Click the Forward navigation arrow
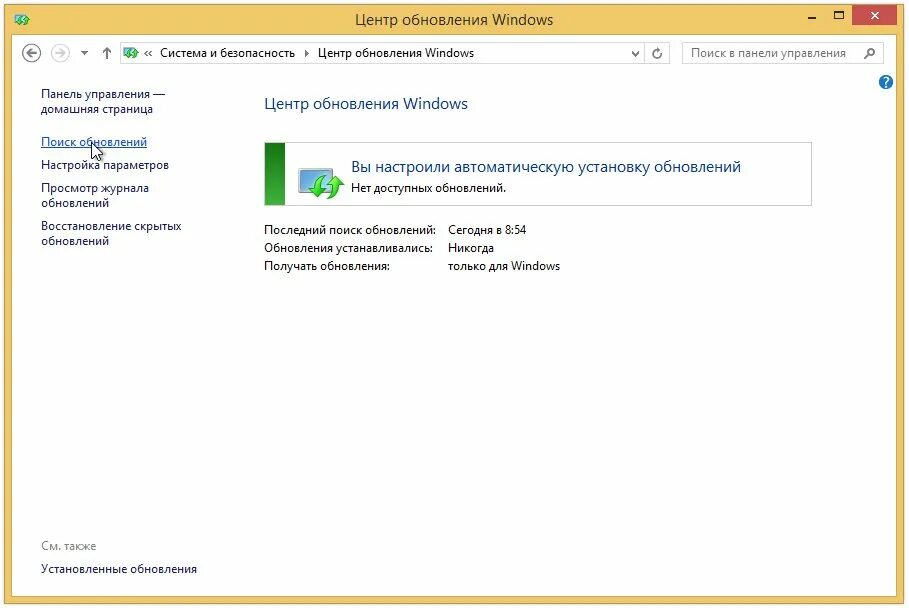Screen dimensions: 909x608 60,53
